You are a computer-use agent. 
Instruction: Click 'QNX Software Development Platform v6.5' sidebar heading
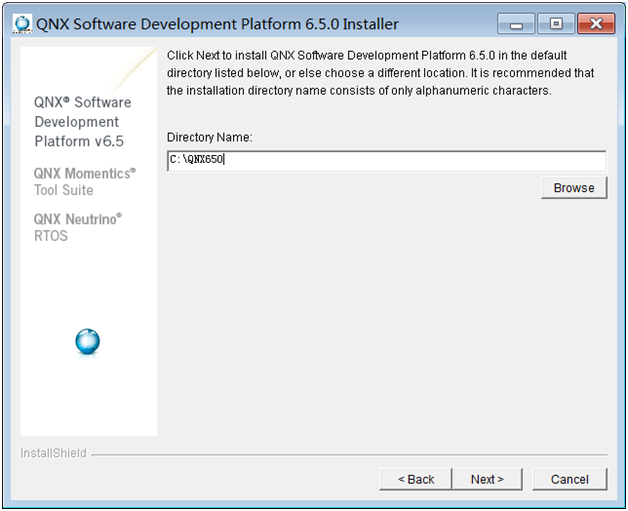tap(83, 122)
